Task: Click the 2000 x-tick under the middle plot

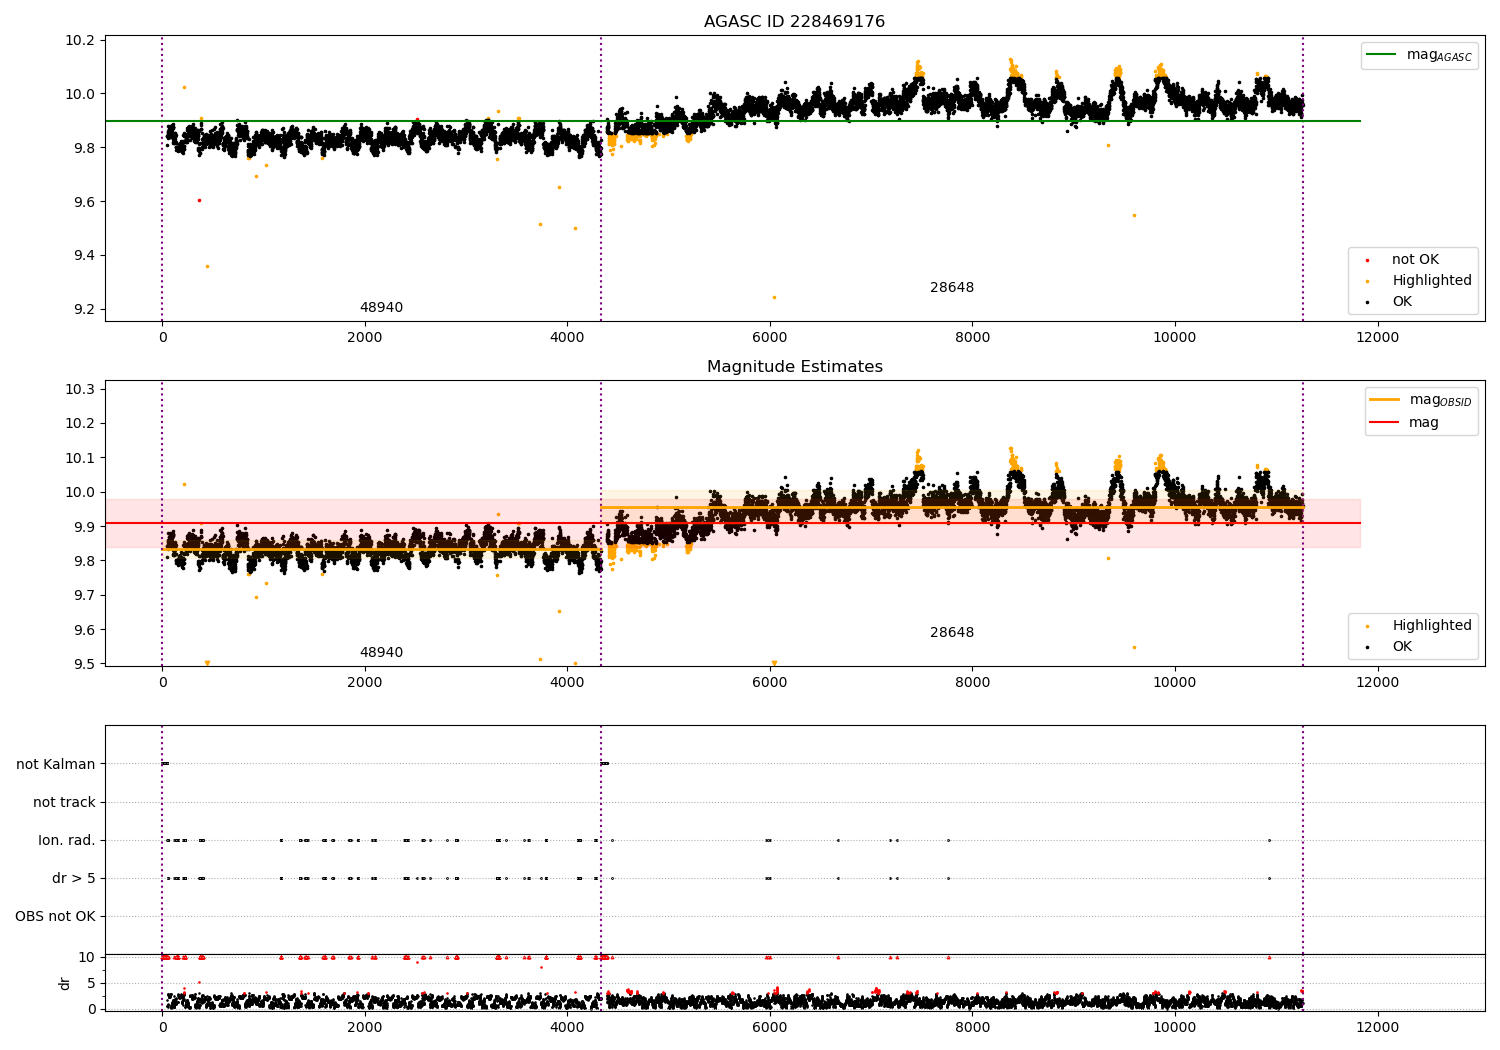Action: point(365,683)
